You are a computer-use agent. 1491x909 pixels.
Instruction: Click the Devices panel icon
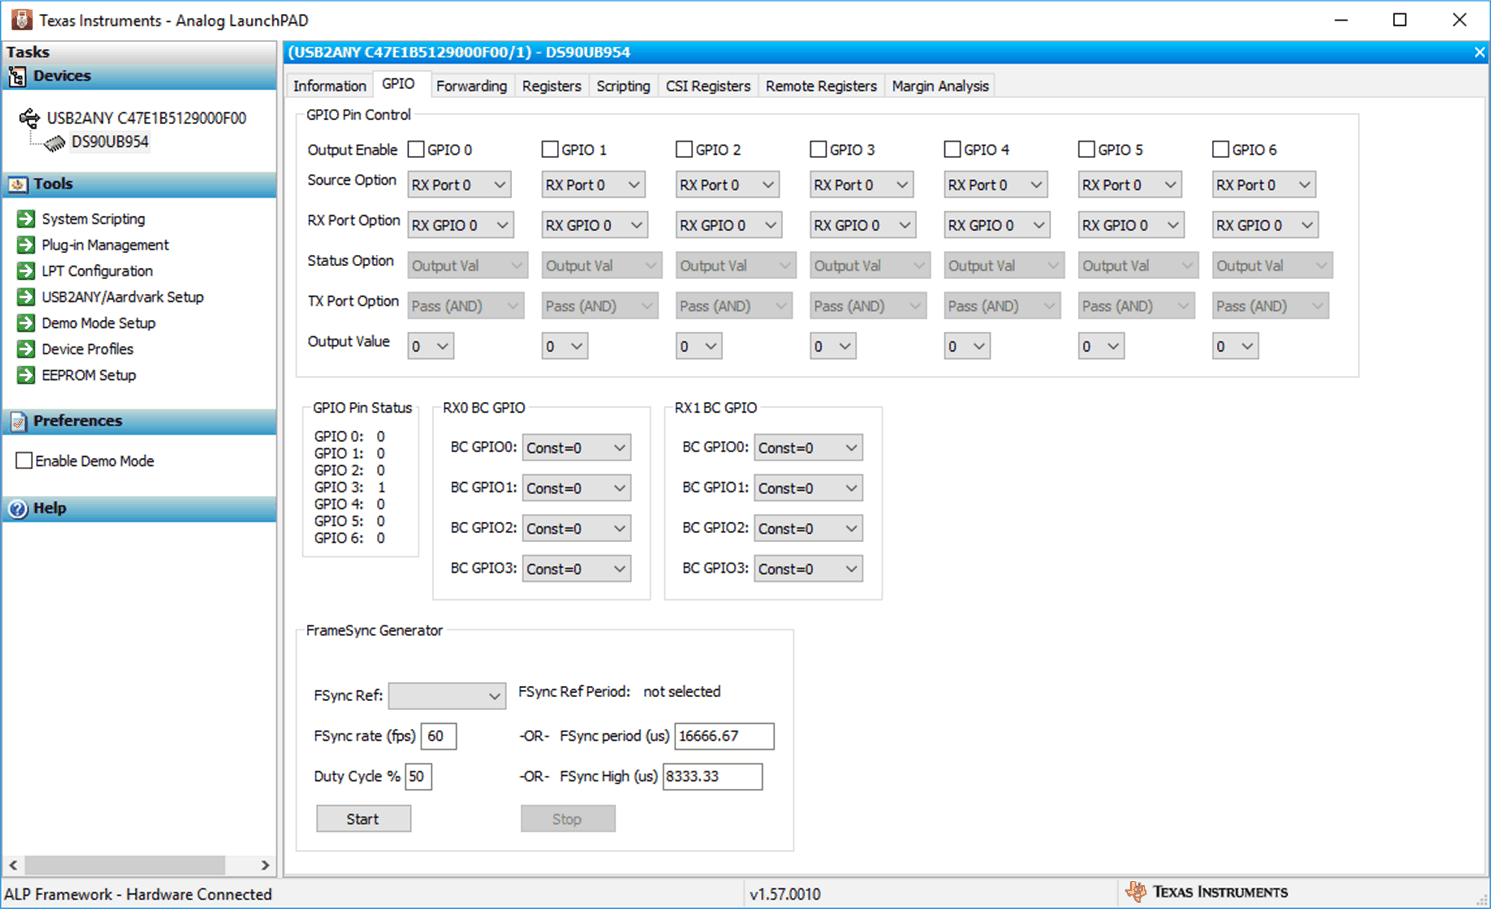pyautogui.click(x=17, y=77)
